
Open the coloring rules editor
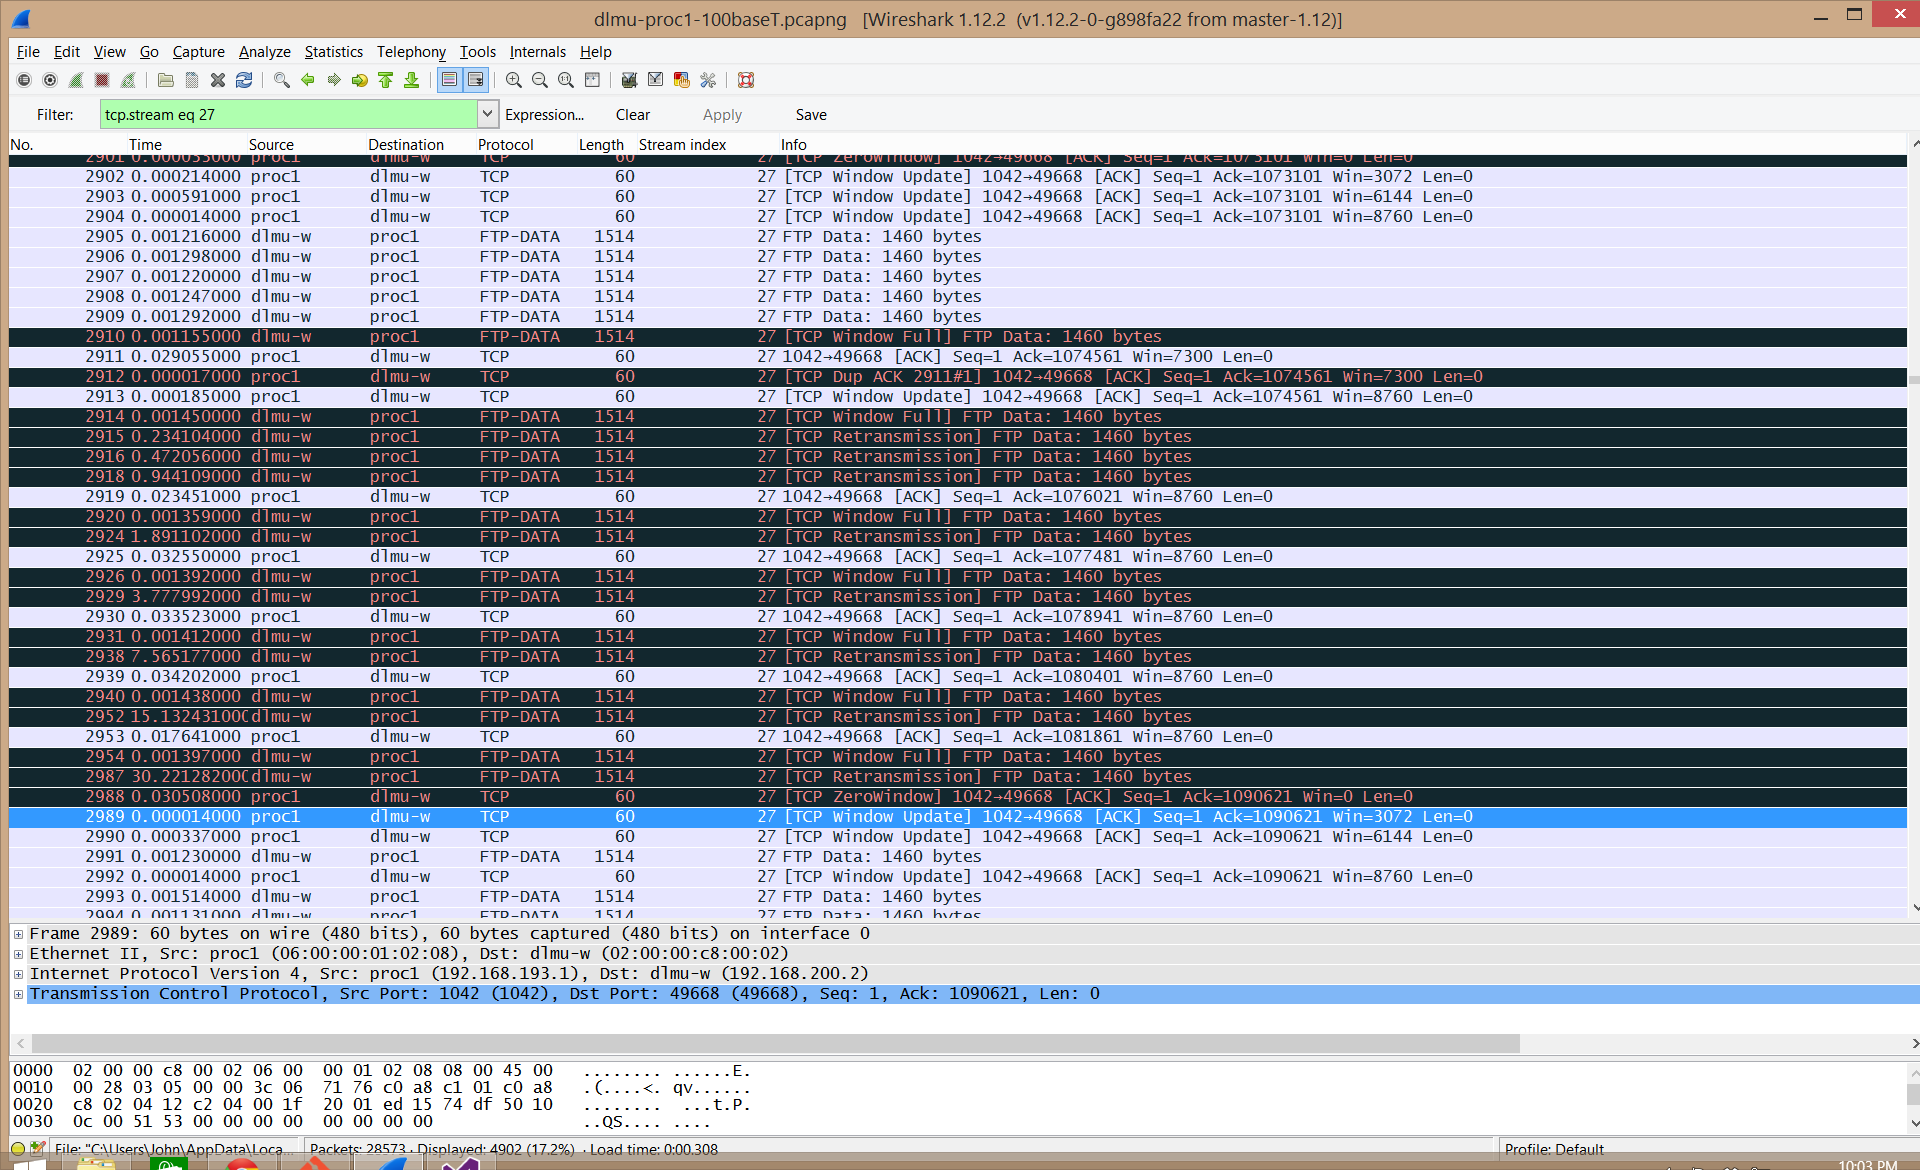pos(682,80)
